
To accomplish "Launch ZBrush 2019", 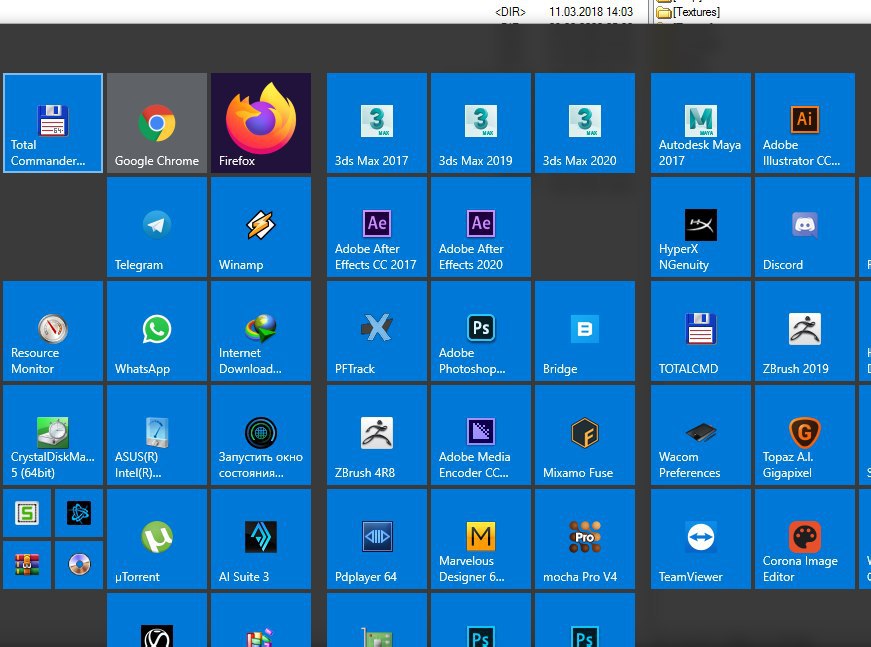I will point(804,331).
